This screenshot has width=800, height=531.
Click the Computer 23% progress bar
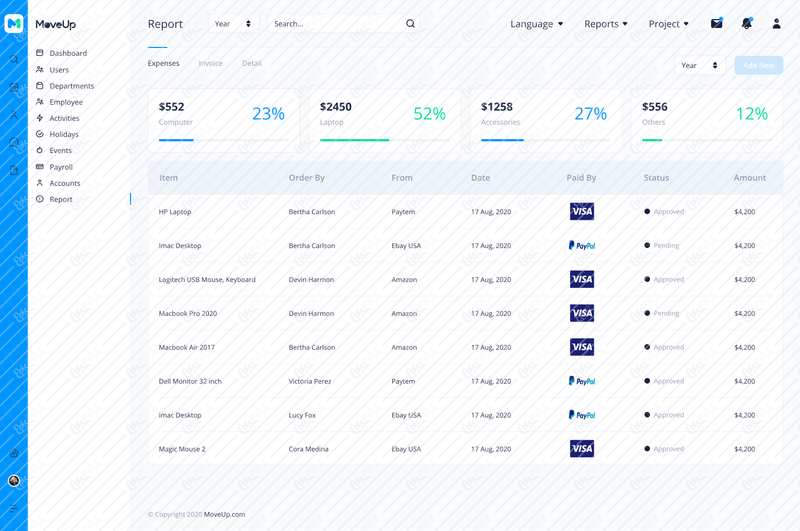(x=223, y=140)
